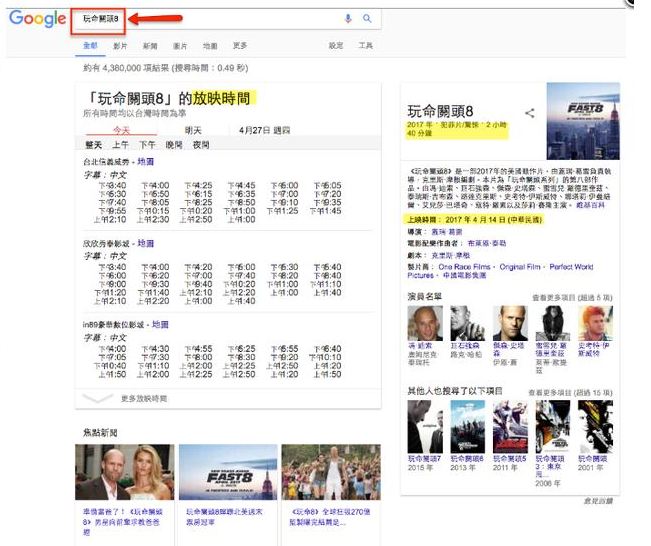Open news image of crowd with Vin Diesel

coord(331,472)
